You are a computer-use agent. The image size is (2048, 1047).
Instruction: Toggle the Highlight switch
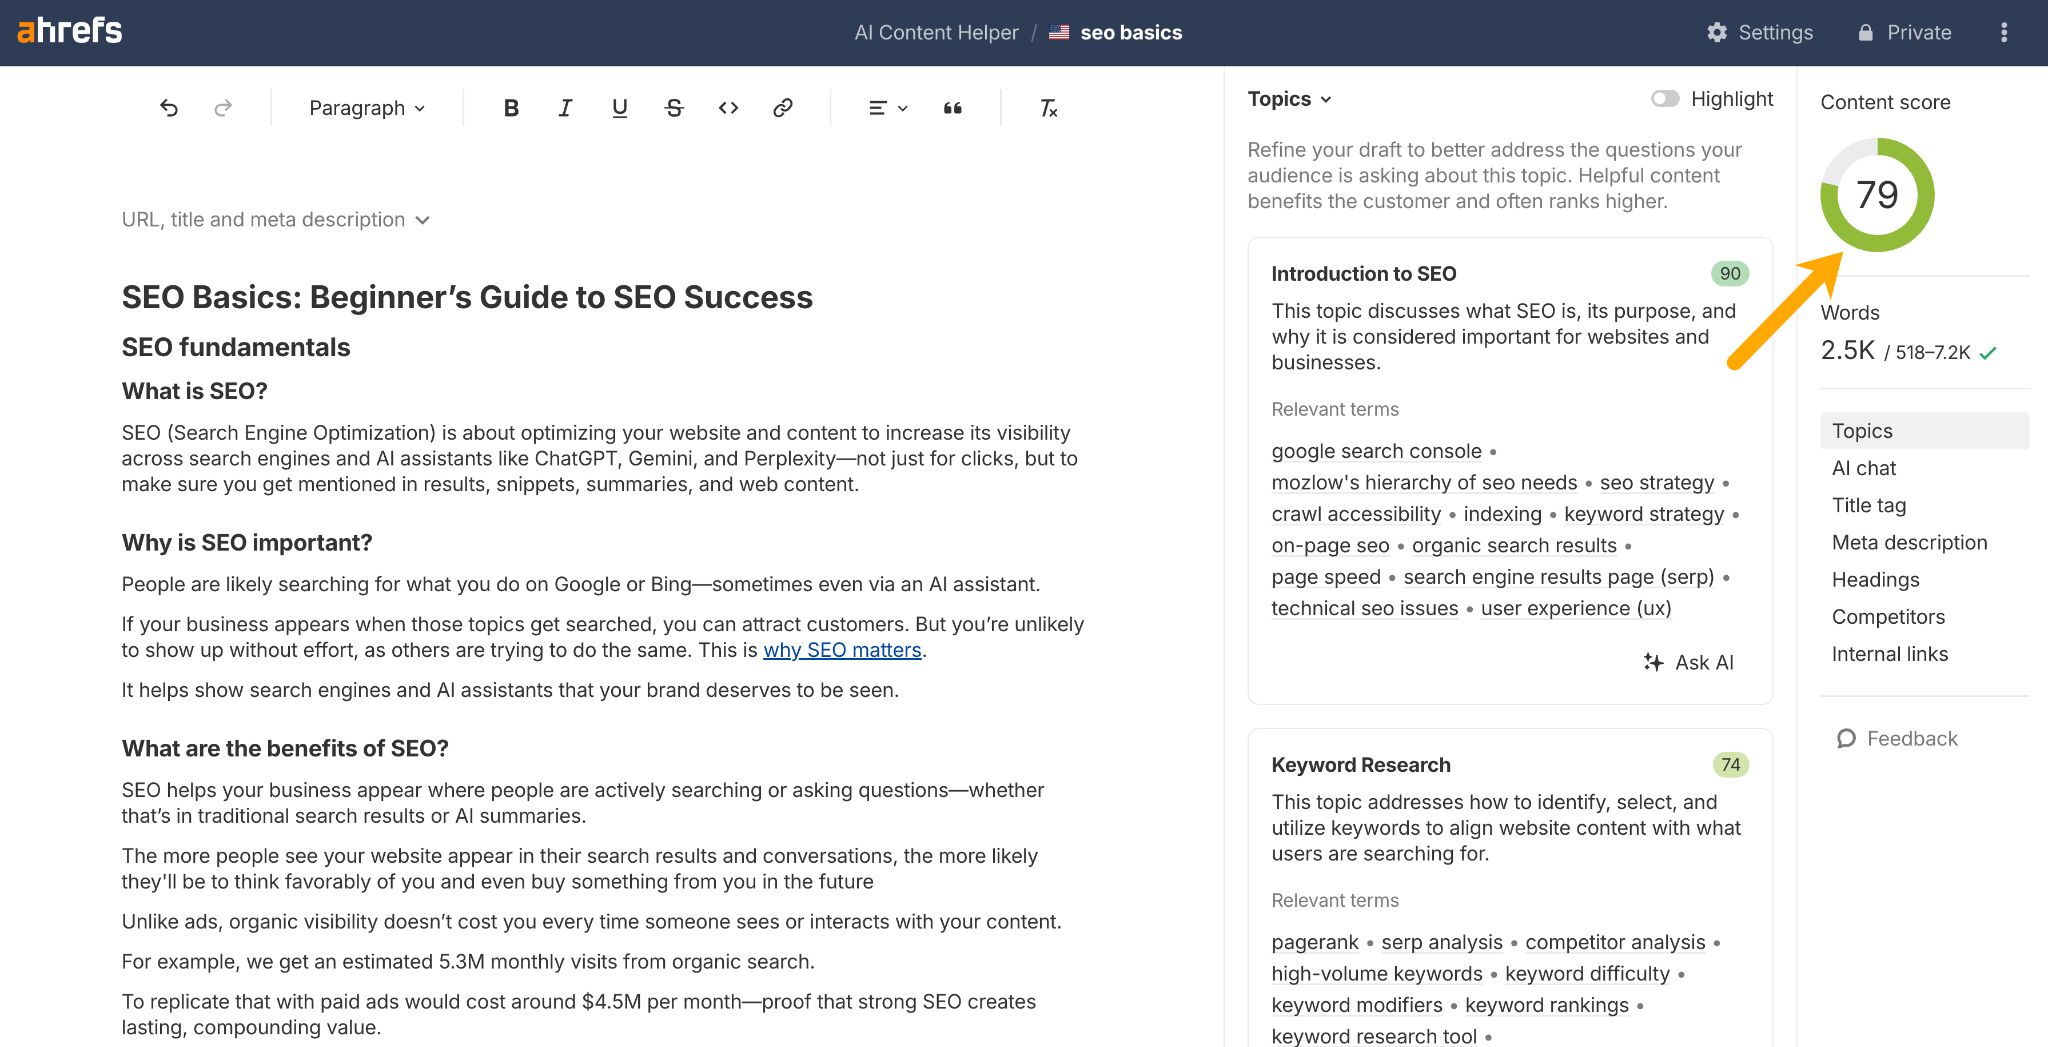pos(1665,98)
